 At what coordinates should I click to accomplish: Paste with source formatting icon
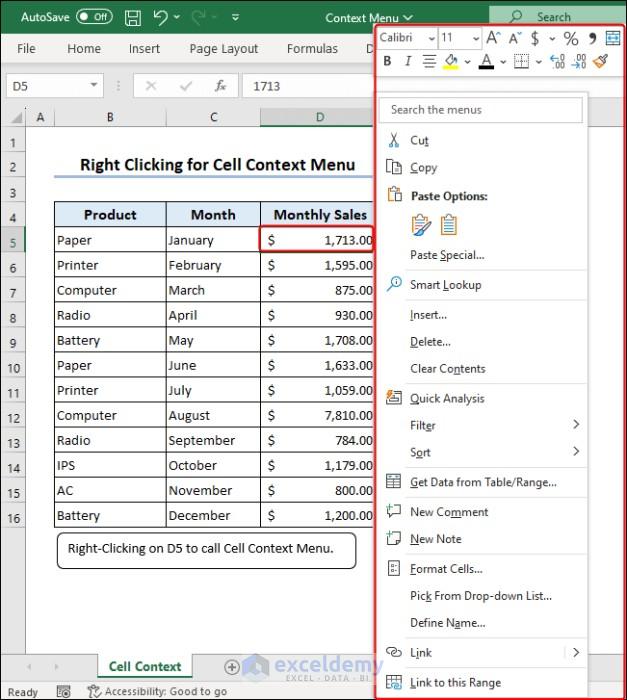421,225
